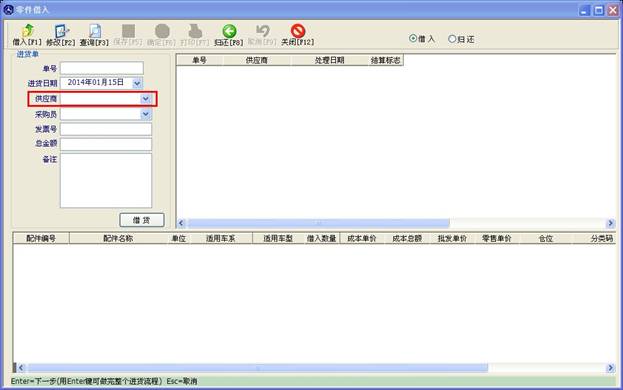The image size is (623, 390).
Task: Click the 处理日期 column header
Action: click(329, 60)
